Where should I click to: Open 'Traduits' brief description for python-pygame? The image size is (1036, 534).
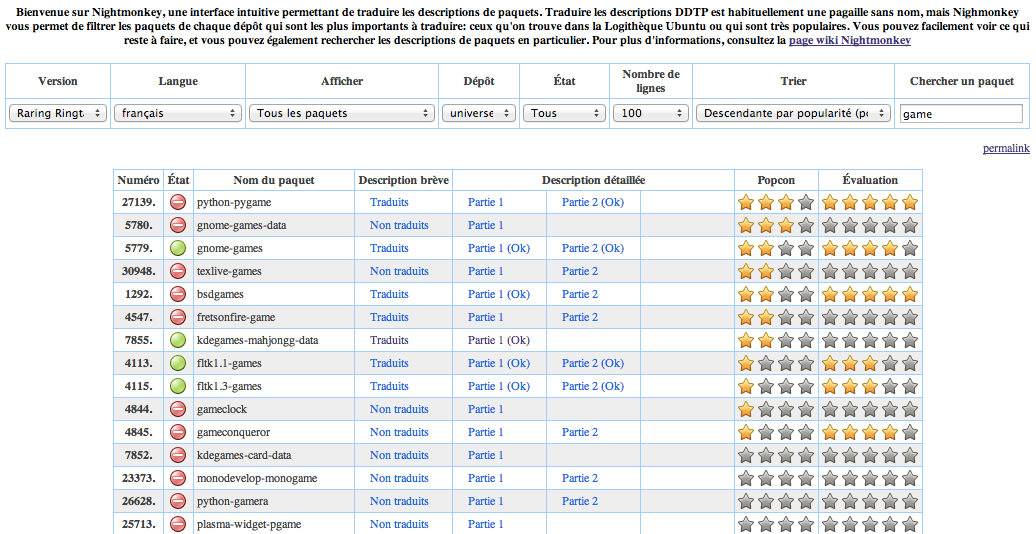(389, 202)
